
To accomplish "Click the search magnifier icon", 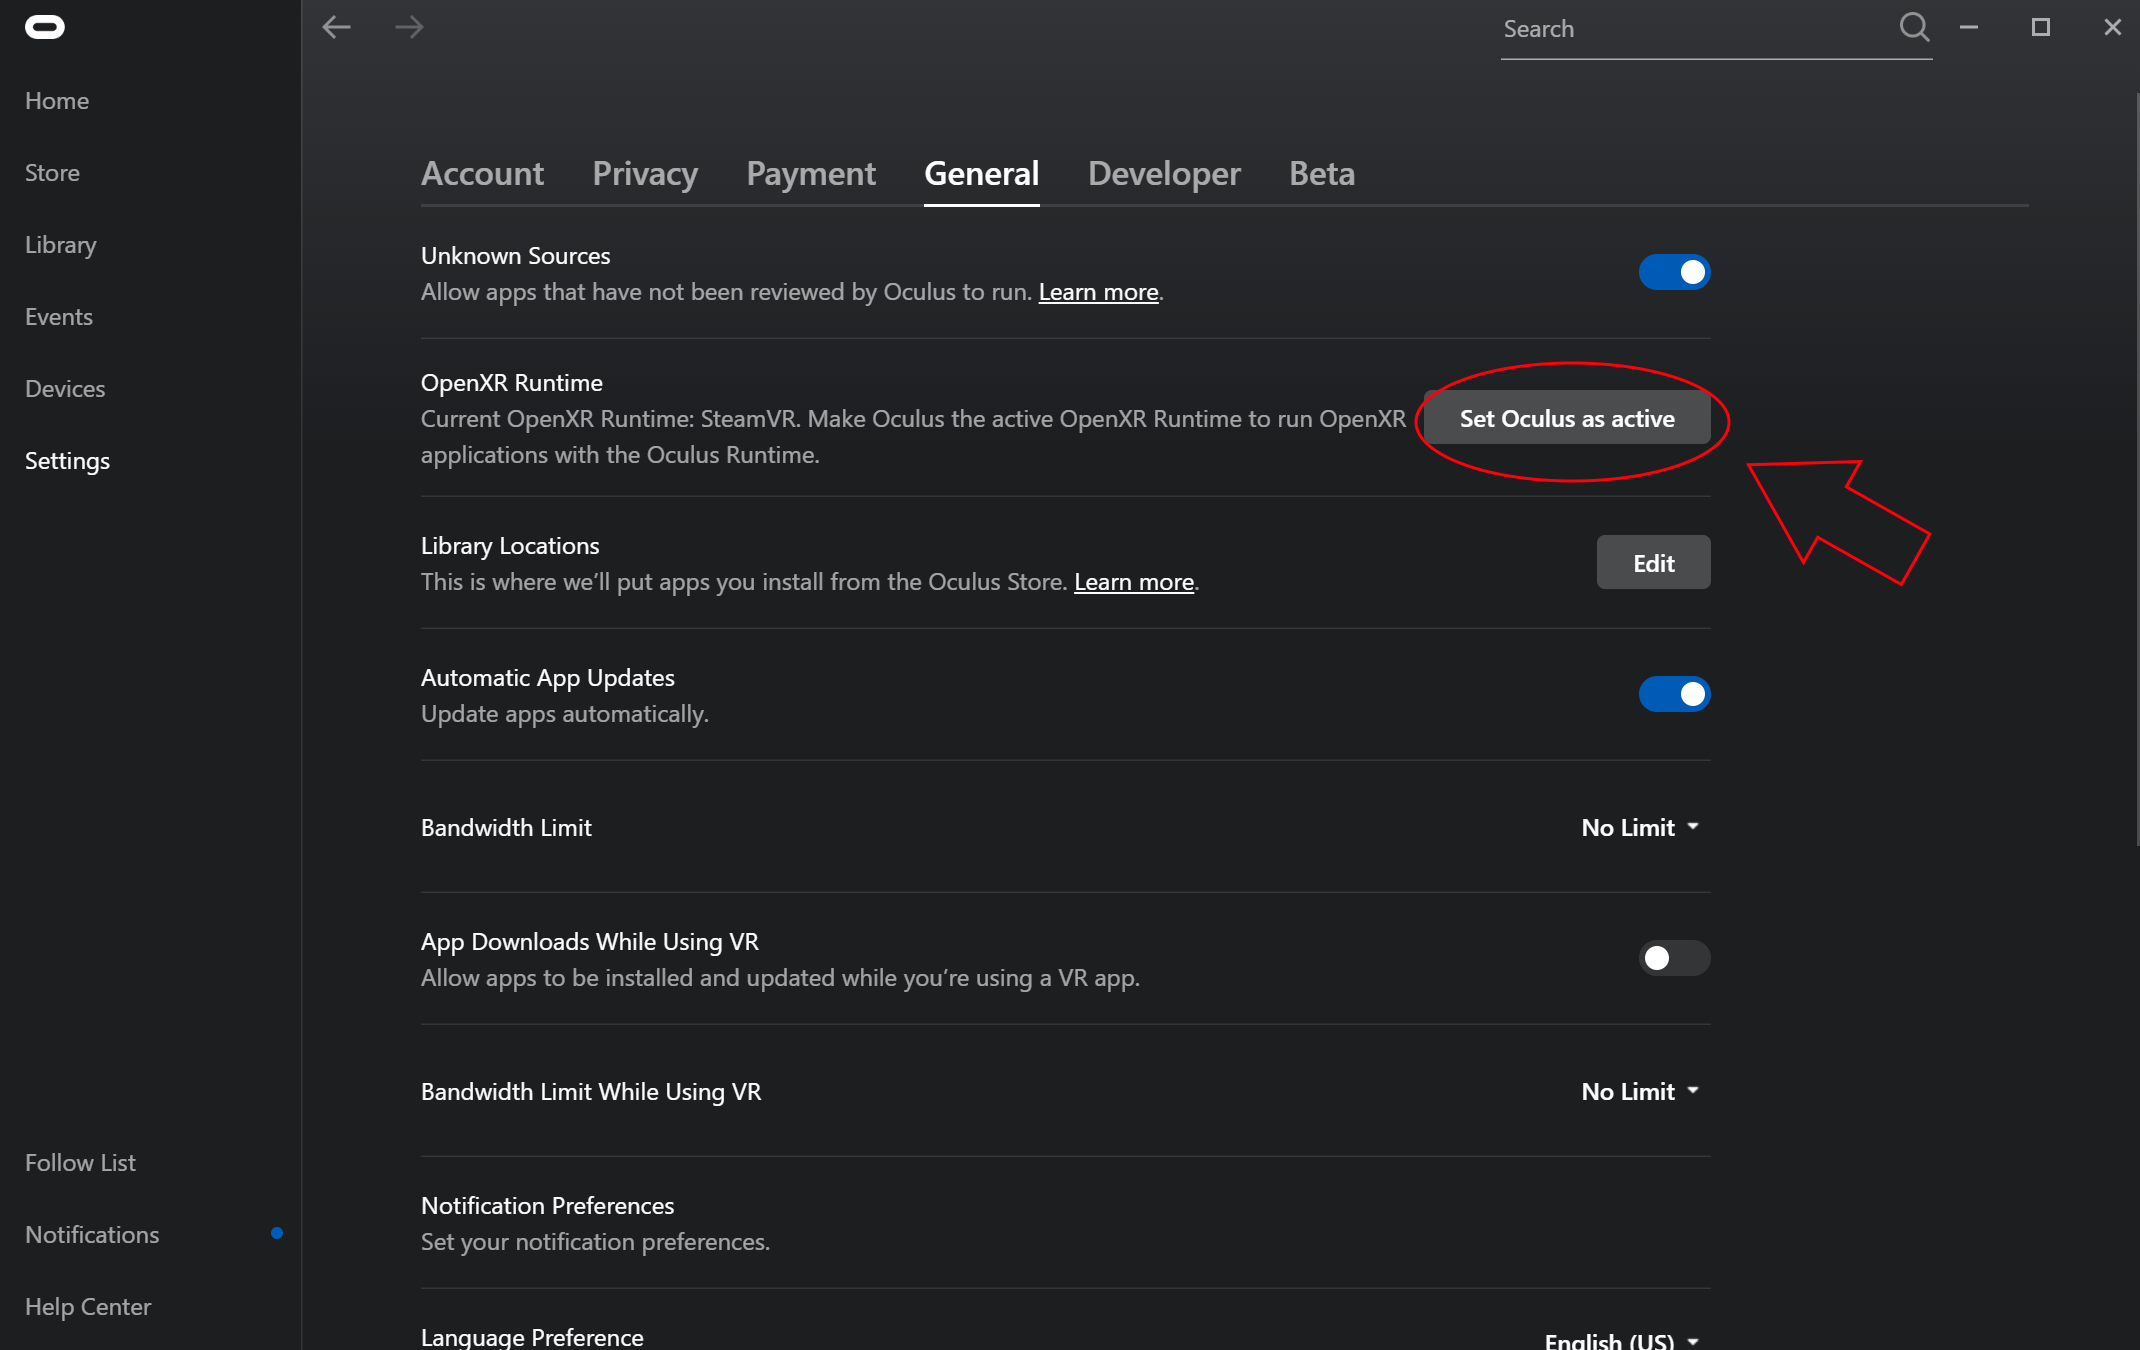I will (1913, 27).
